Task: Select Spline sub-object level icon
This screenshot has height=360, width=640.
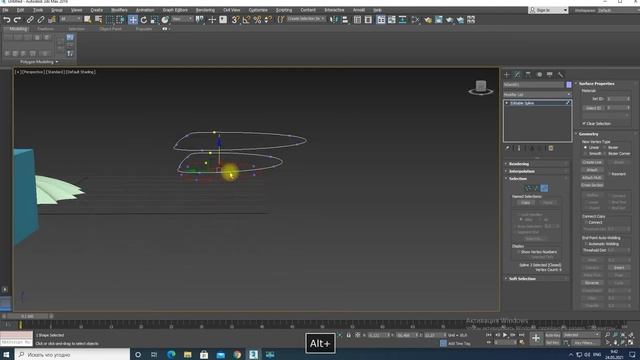Action: pos(544,188)
